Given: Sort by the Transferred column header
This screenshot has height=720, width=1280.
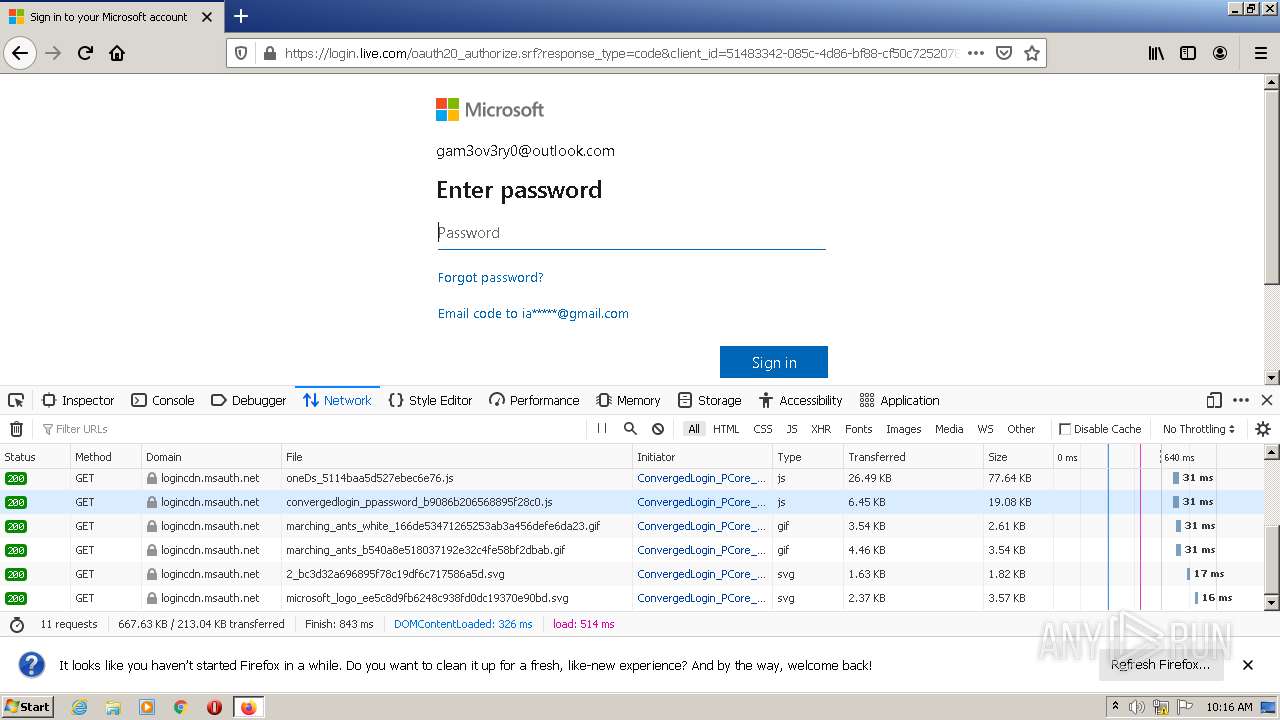Looking at the screenshot, I should coord(913,457).
